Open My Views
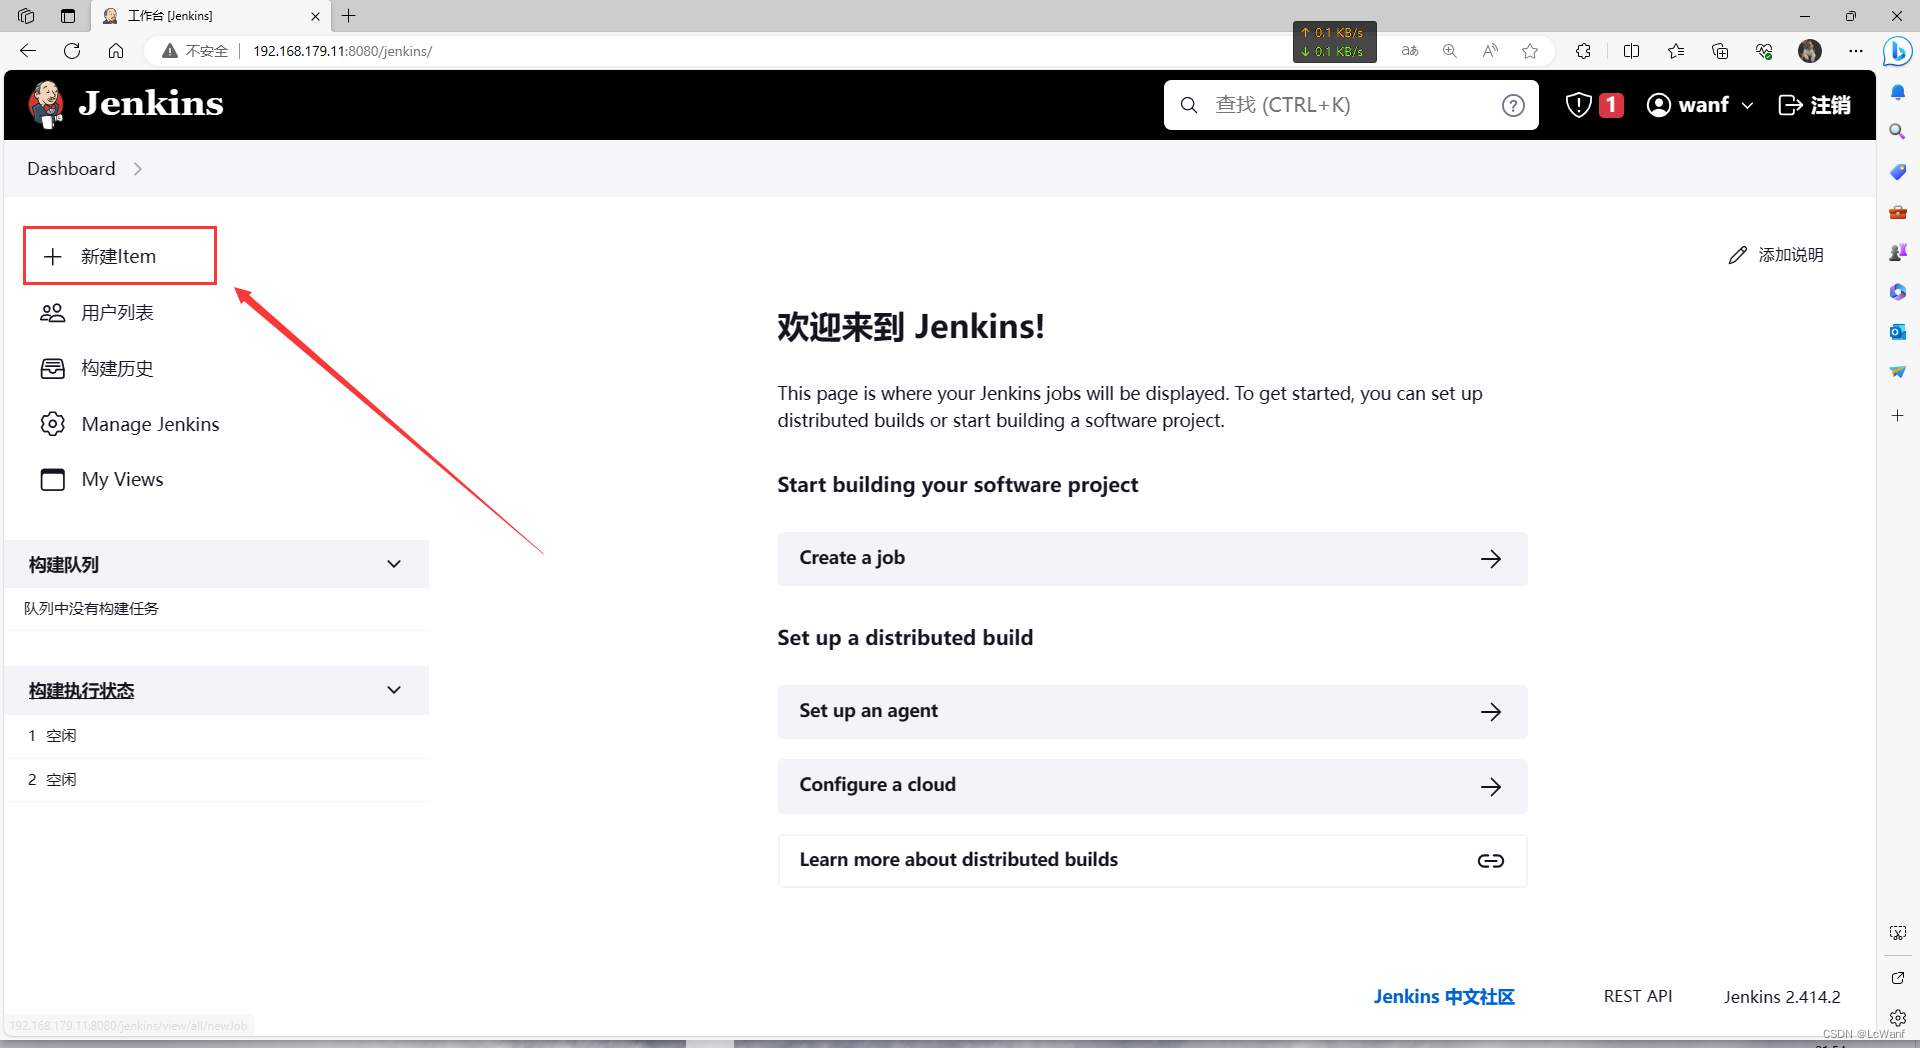The image size is (1920, 1048). 122,479
